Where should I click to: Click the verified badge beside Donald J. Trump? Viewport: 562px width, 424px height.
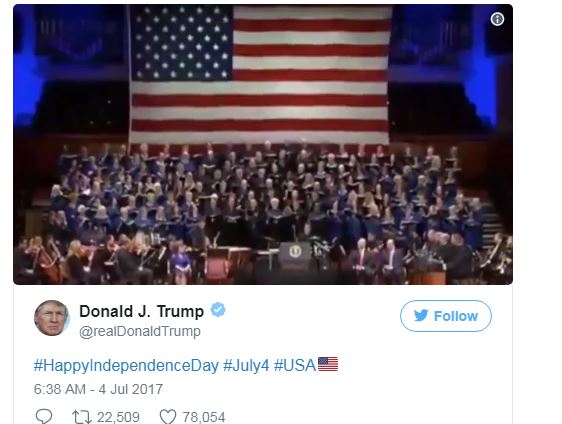point(218,310)
